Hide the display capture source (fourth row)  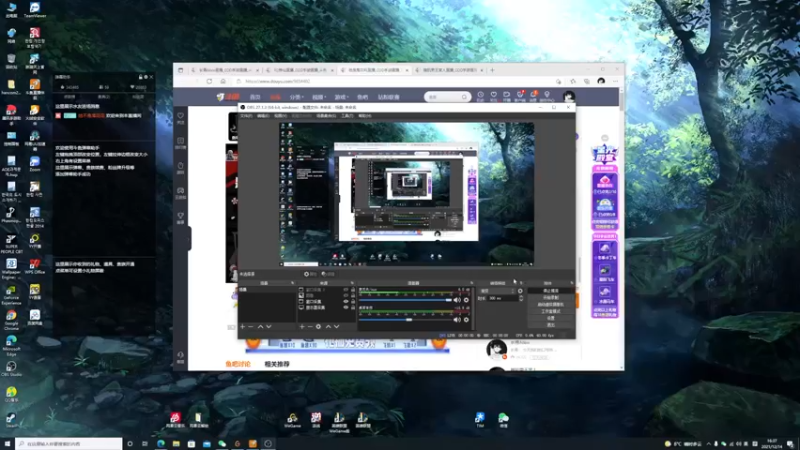click(346, 308)
